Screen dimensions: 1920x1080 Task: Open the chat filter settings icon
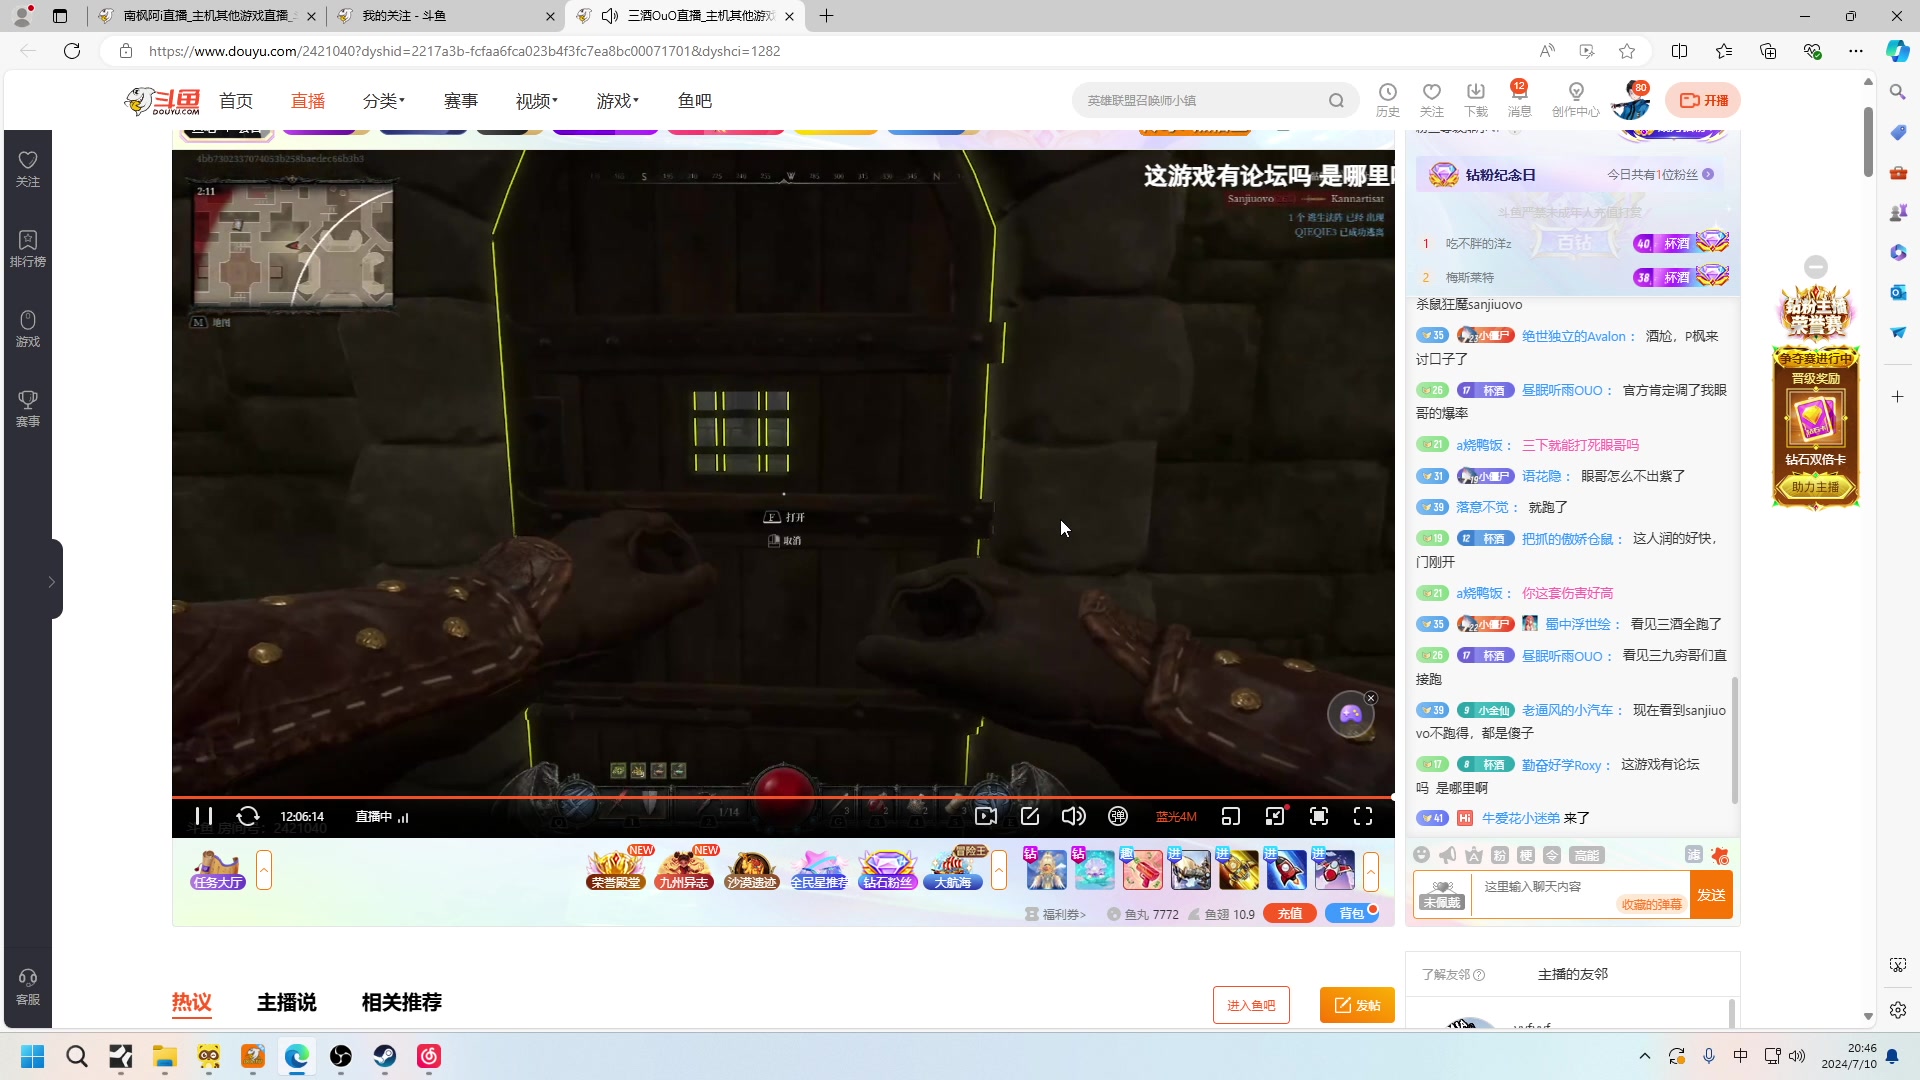tap(1693, 855)
